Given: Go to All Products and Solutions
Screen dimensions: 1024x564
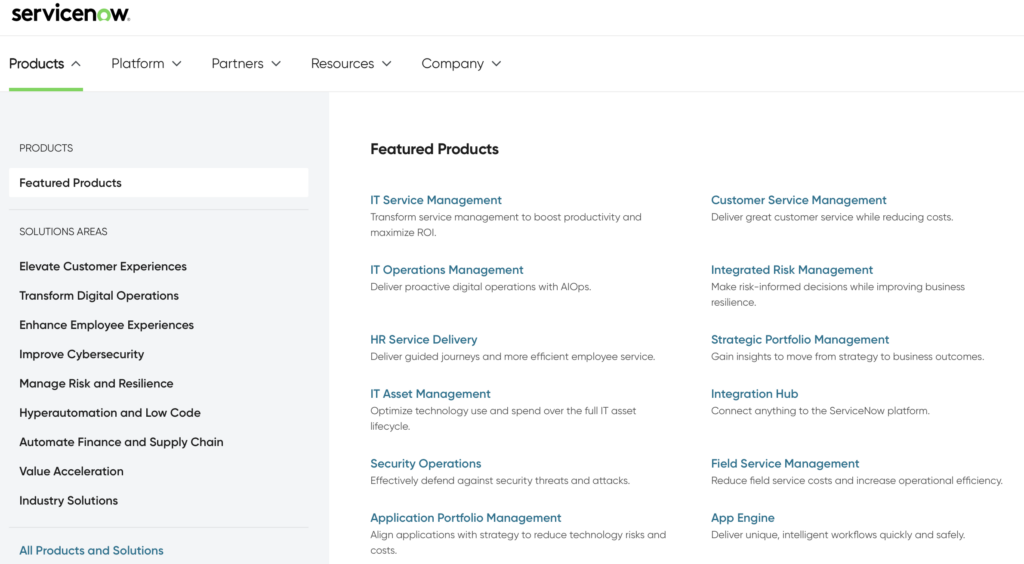Looking at the screenshot, I should [x=91, y=551].
